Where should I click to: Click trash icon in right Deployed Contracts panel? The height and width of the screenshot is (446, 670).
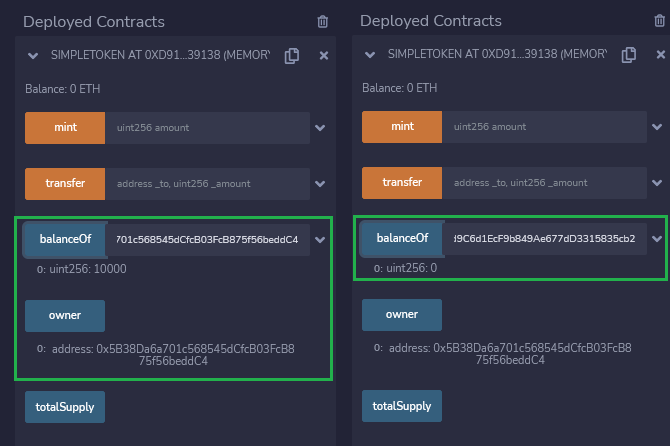pos(659,21)
